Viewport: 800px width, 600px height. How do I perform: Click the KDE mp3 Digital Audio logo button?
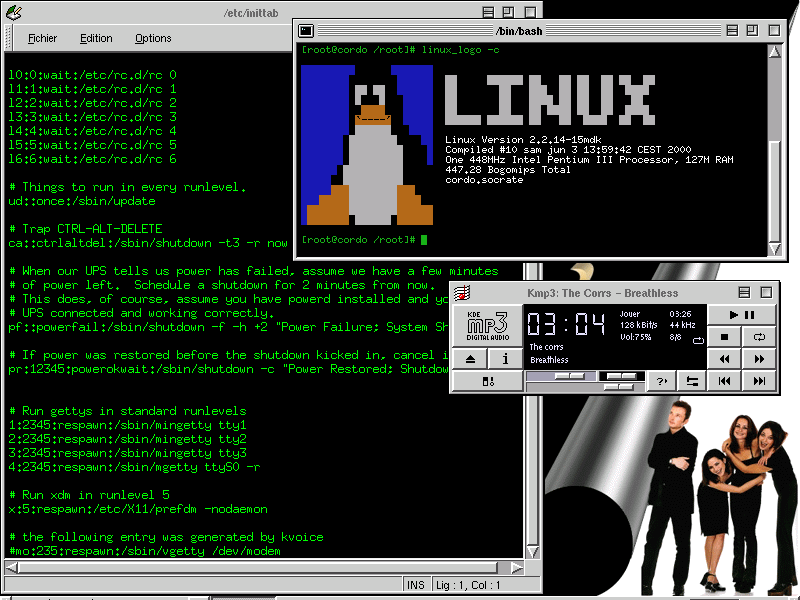(487, 325)
